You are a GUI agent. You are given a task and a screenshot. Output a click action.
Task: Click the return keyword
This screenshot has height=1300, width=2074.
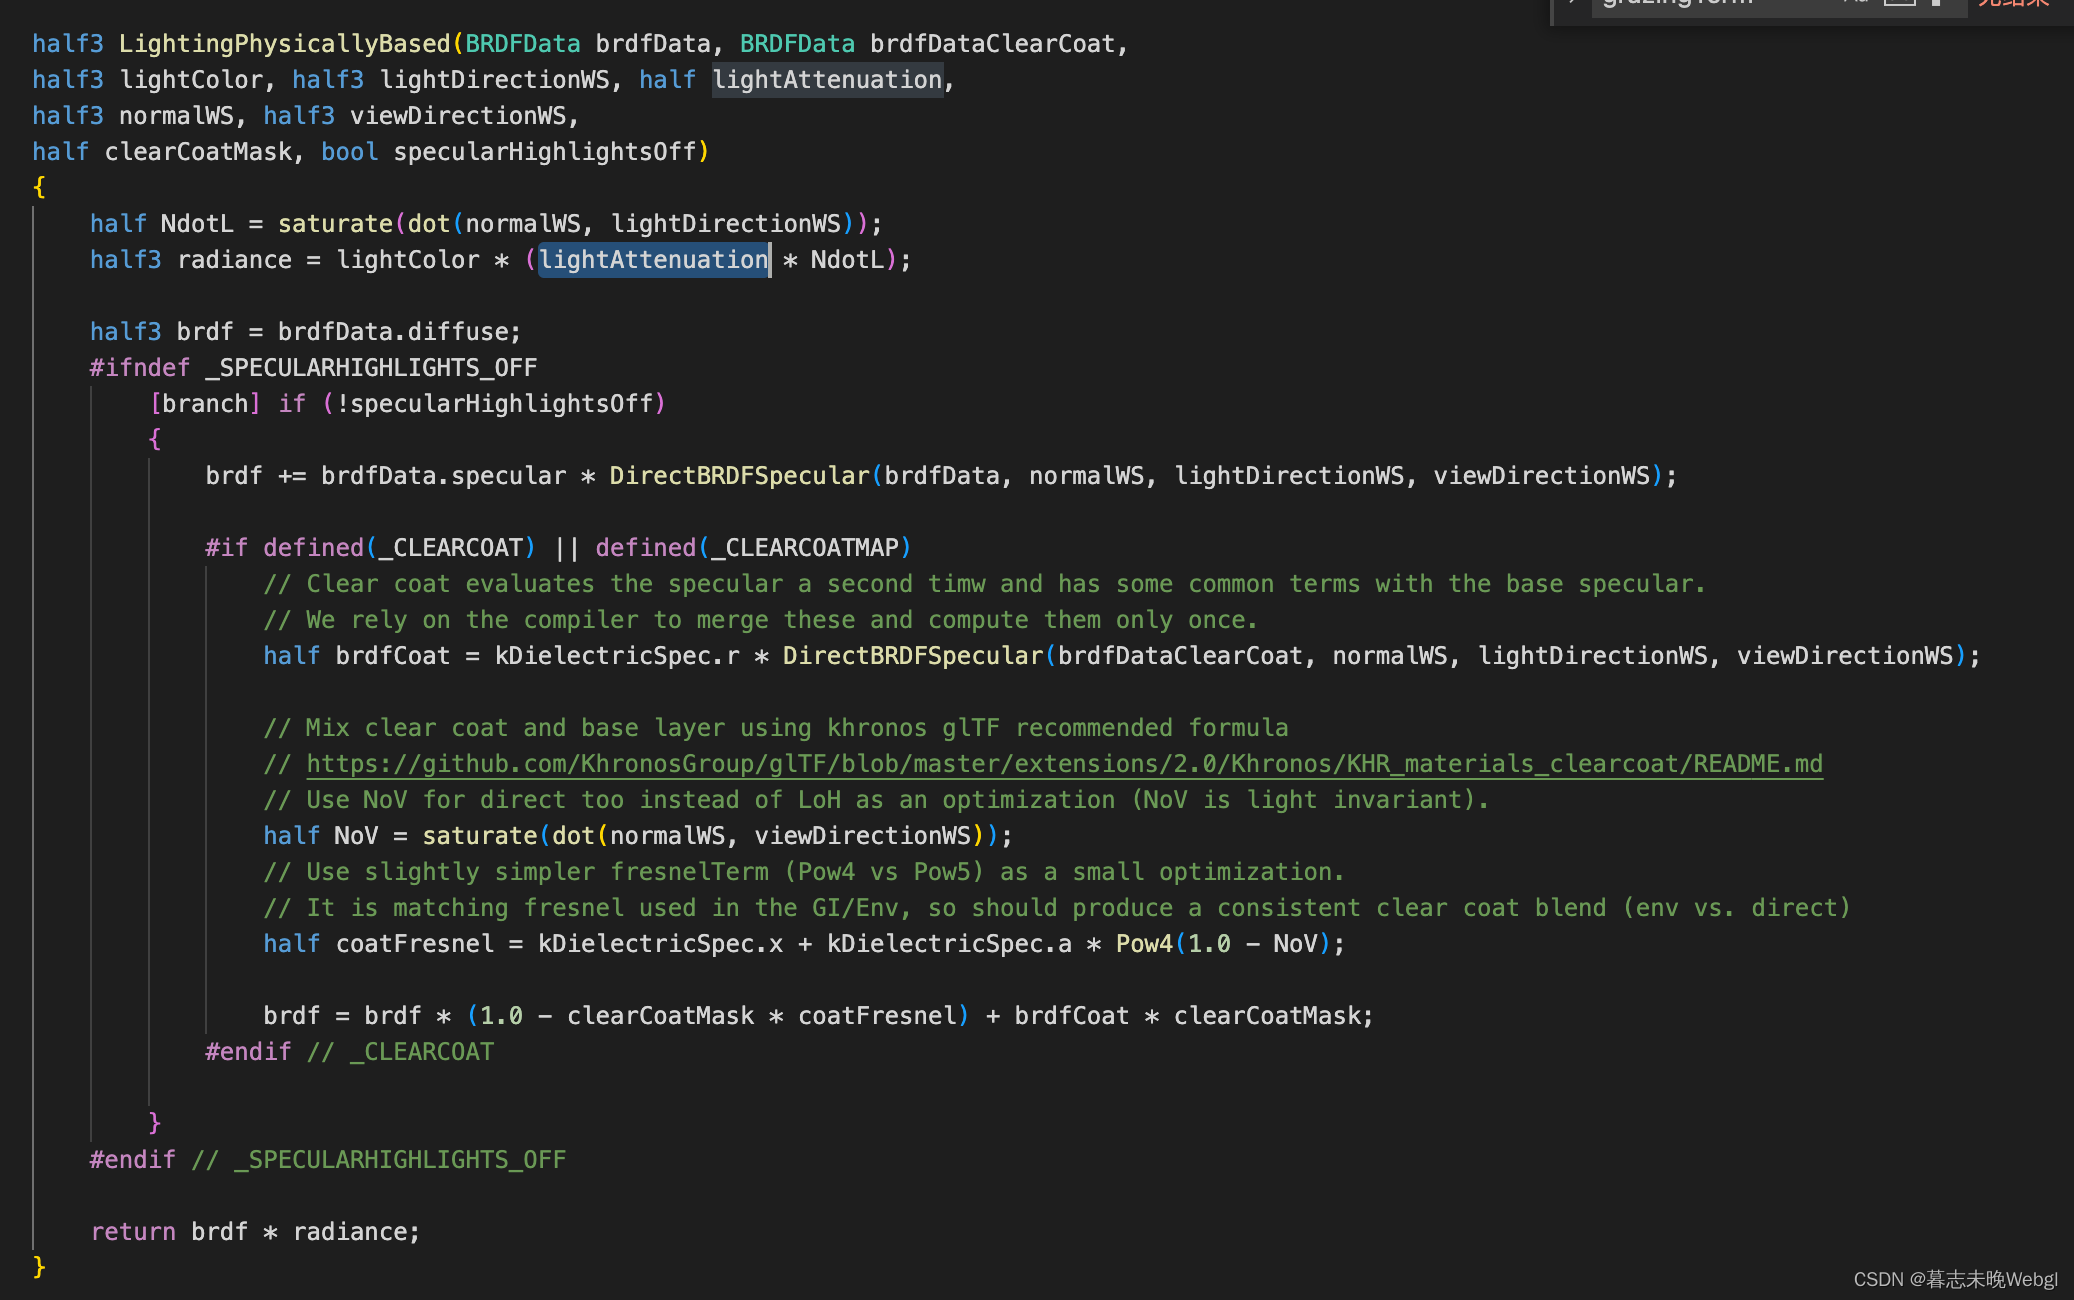coord(133,1232)
